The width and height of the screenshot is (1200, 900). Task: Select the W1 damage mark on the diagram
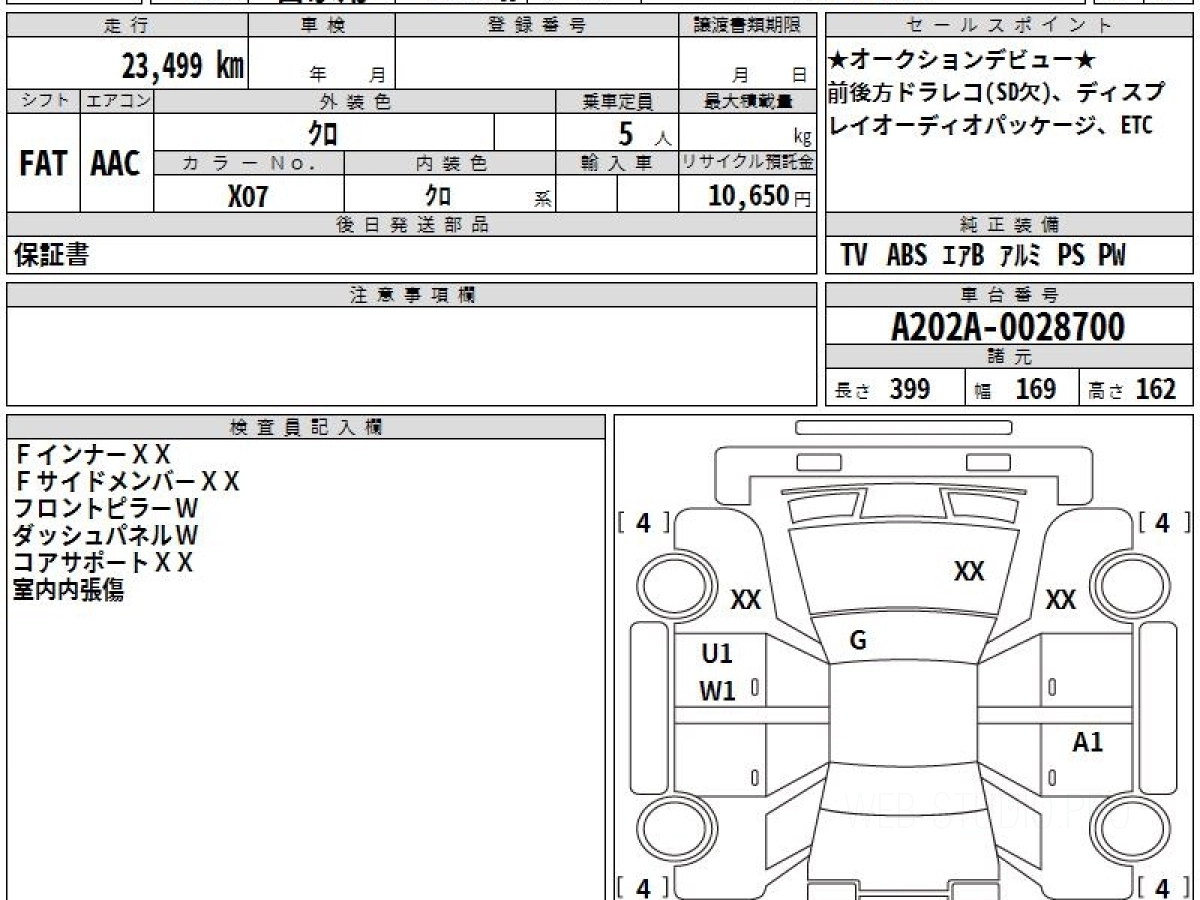click(x=717, y=690)
